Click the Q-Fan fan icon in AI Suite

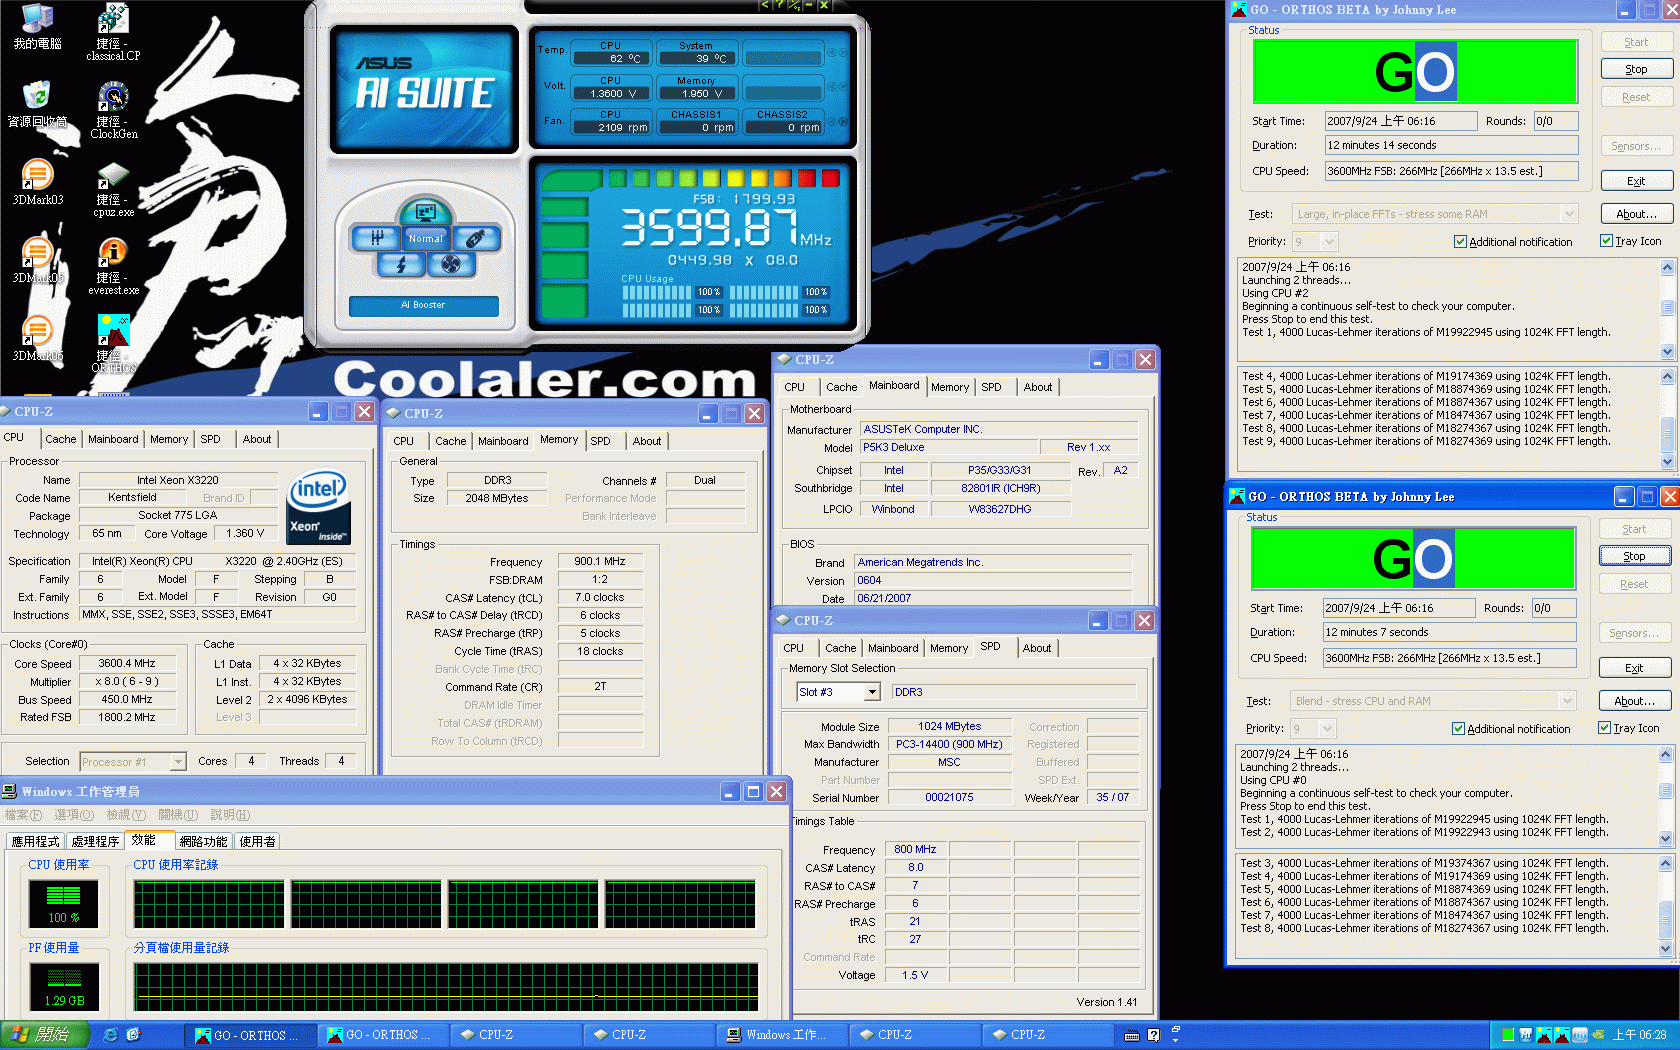coord(451,264)
